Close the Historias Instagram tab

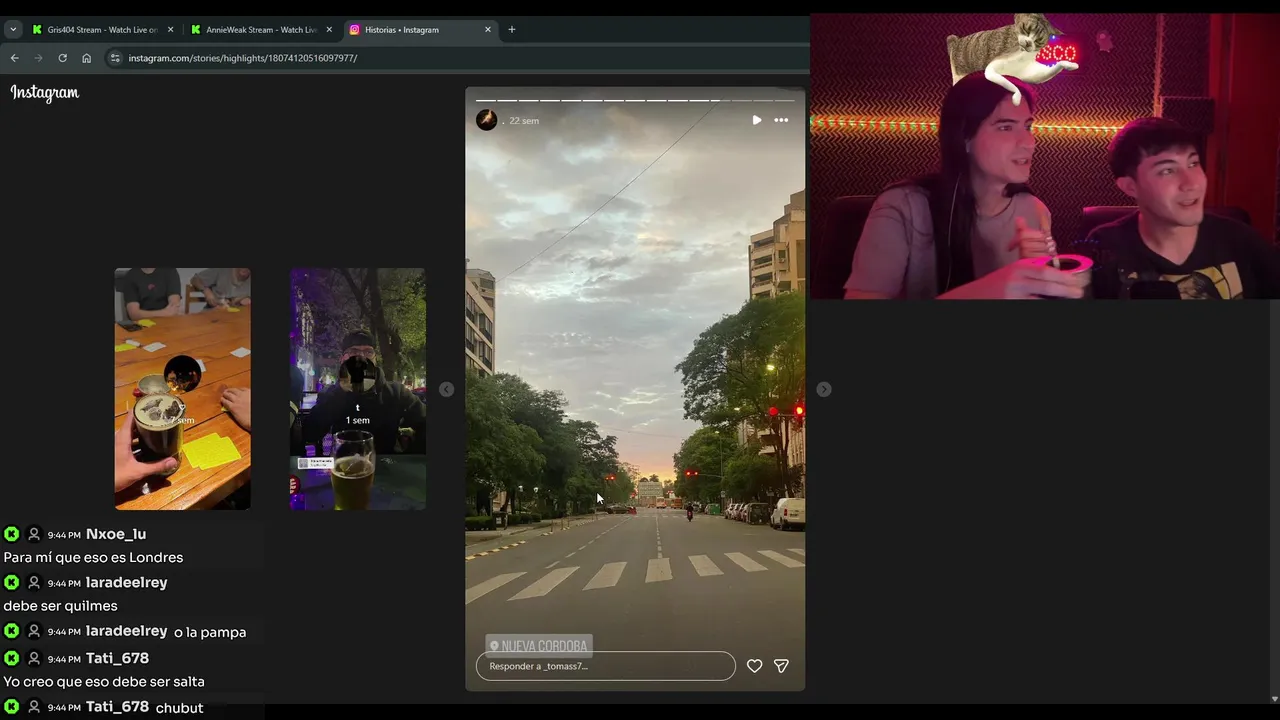point(488,29)
